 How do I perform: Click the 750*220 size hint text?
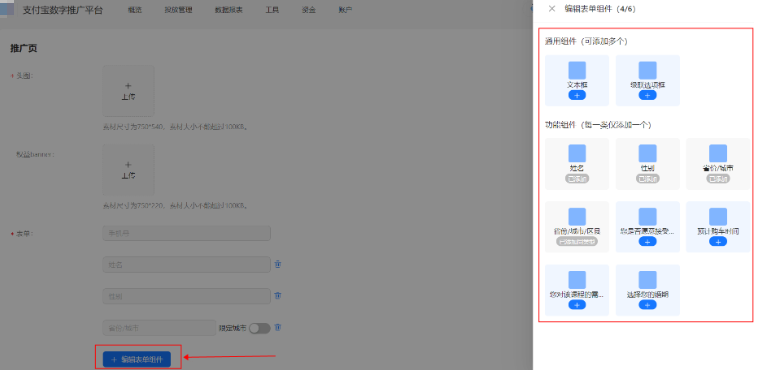[175, 206]
